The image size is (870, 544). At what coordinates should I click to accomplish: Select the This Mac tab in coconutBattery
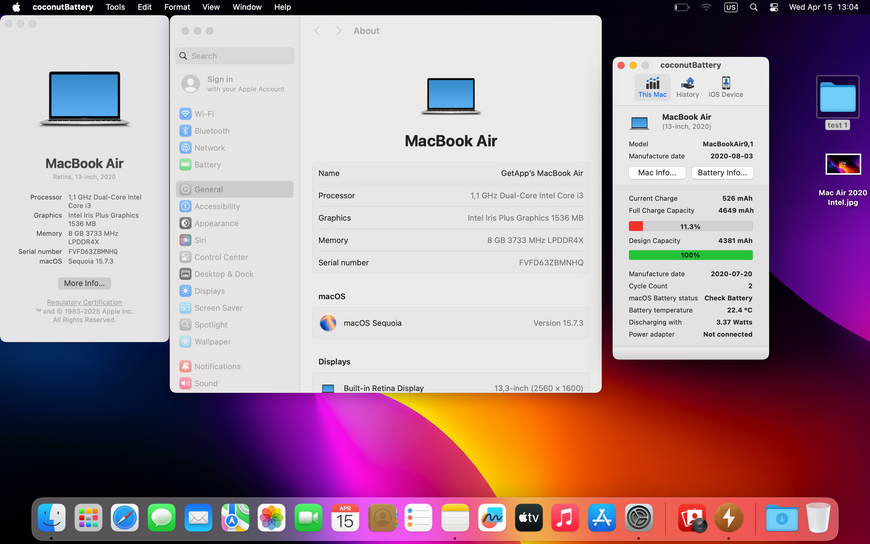pyautogui.click(x=652, y=87)
